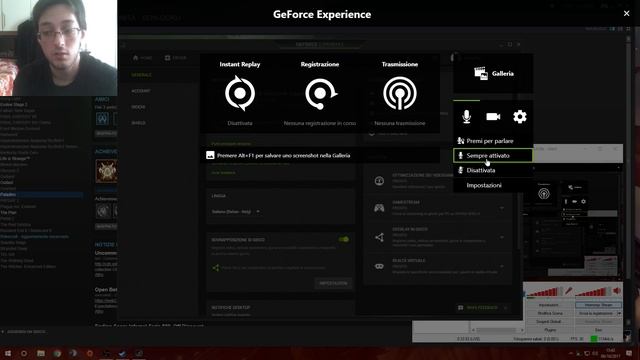Click the Impostazioni button in OBS
Image resolution: width=640 pixels, height=360 pixels.
click(549, 305)
